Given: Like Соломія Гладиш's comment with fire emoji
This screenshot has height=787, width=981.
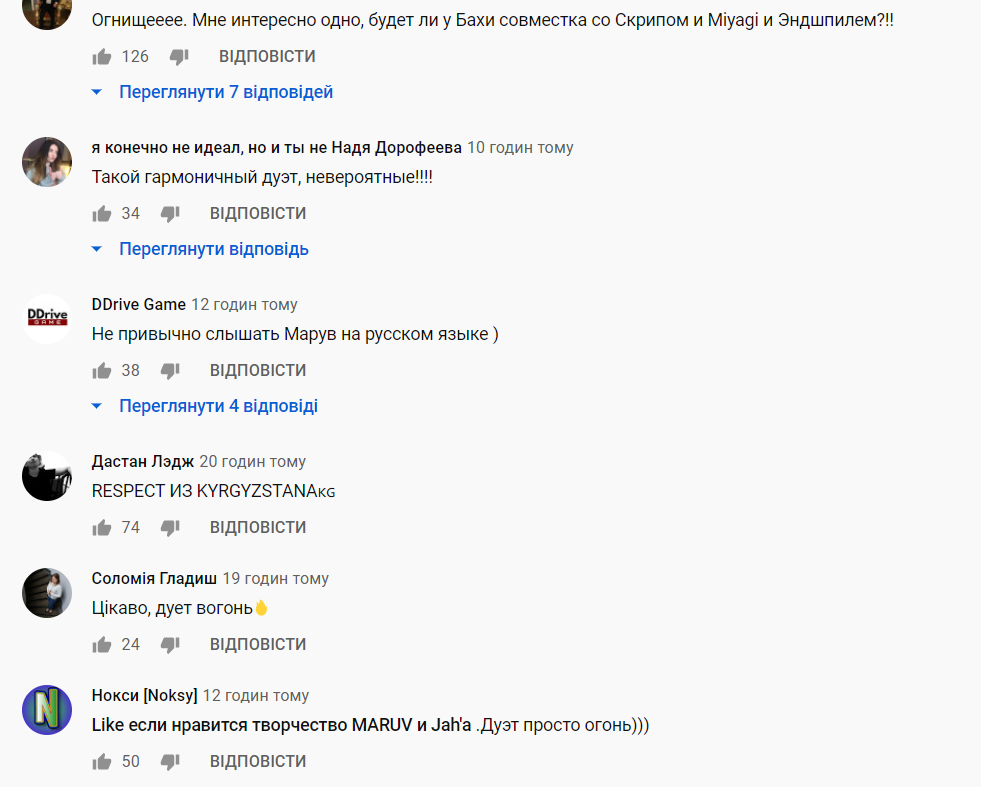Looking at the screenshot, I should pyautogui.click(x=101, y=644).
